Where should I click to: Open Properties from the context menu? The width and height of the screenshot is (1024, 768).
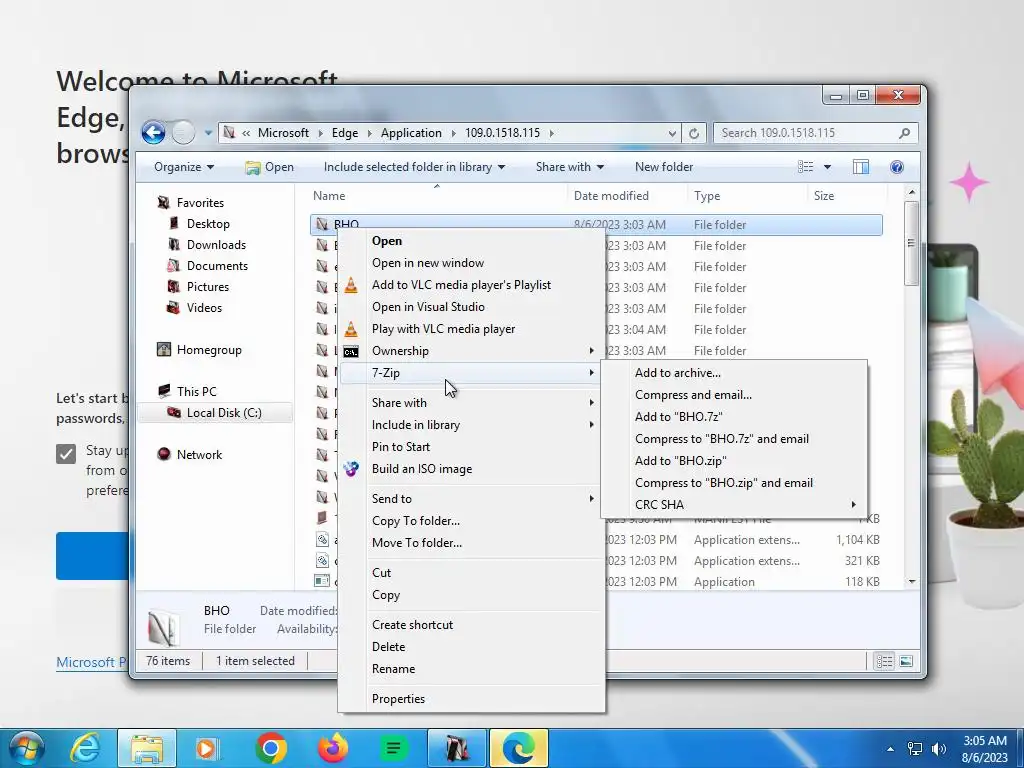[x=472, y=699]
